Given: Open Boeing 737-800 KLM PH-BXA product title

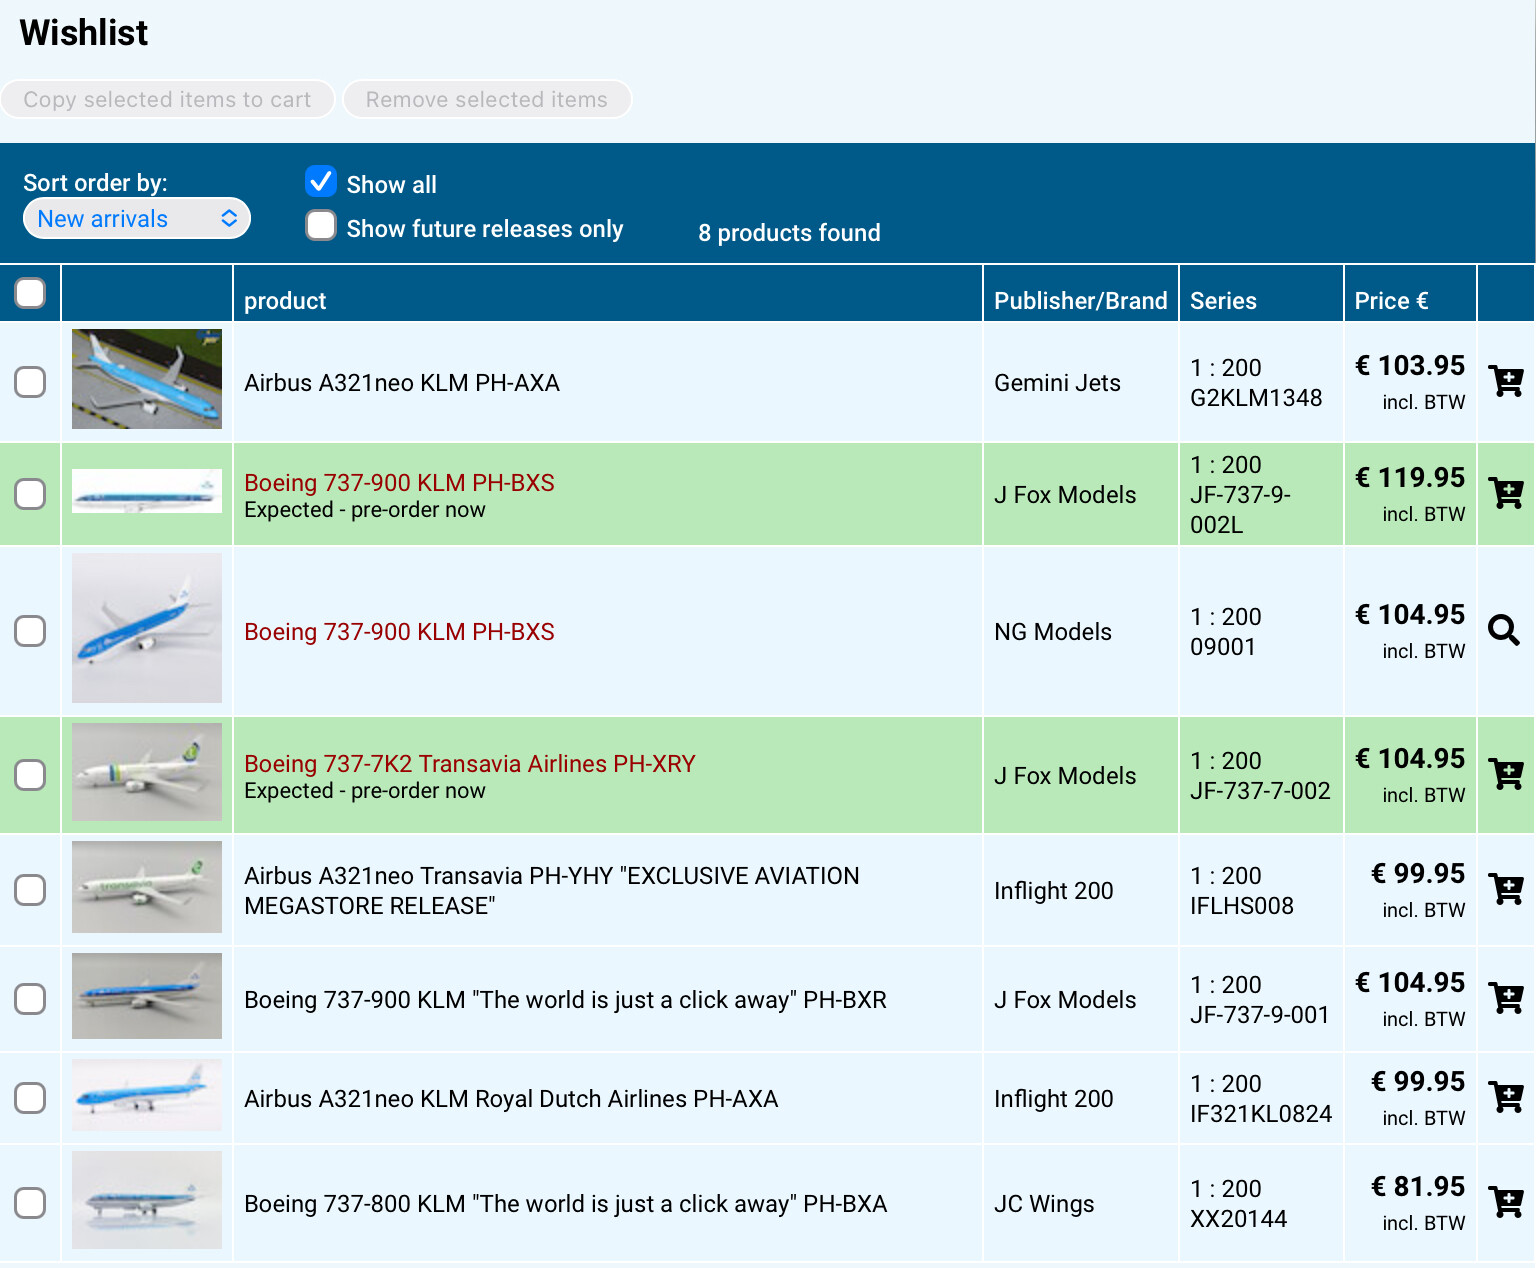Looking at the screenshot, I should point(566,1203).
